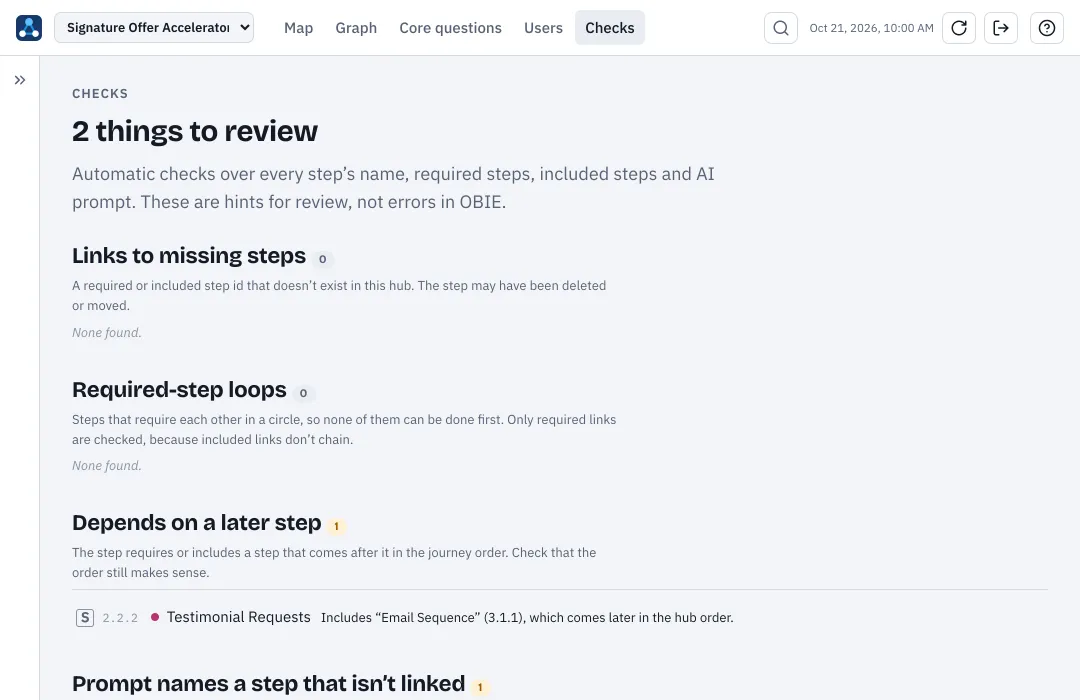The width and height of the screenshot is (1080, 700).
Task: Click the Includes "Email Sequence" (3.1.1) message
Action: (527, 618)
